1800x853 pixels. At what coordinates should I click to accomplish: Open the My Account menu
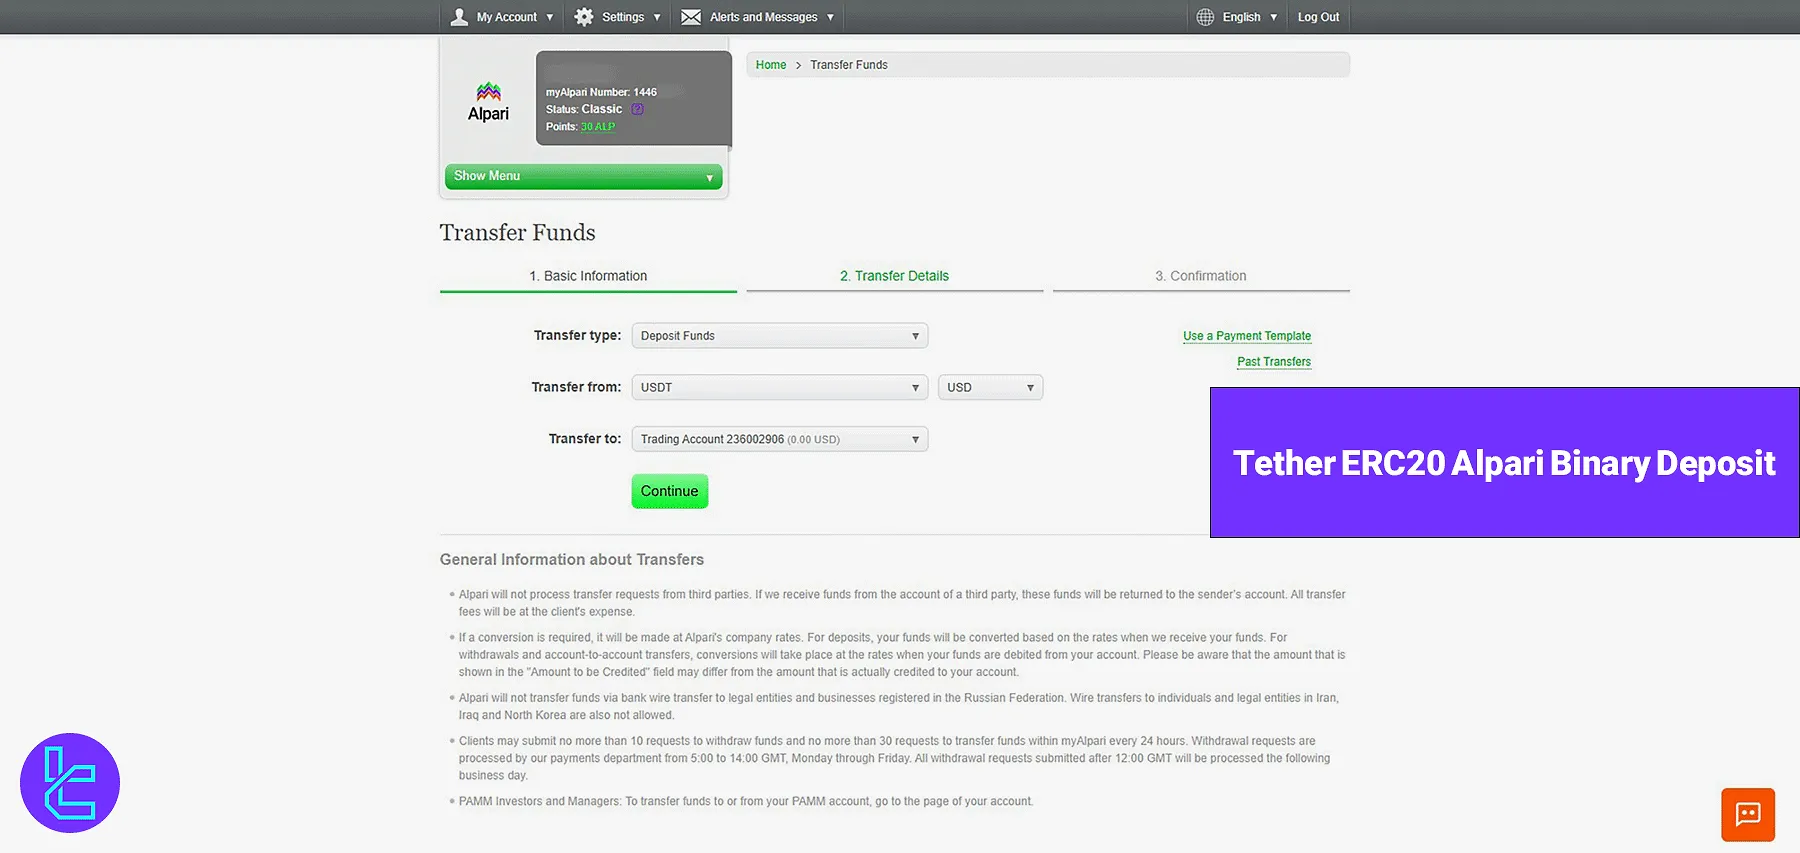[x=503, y=17]
